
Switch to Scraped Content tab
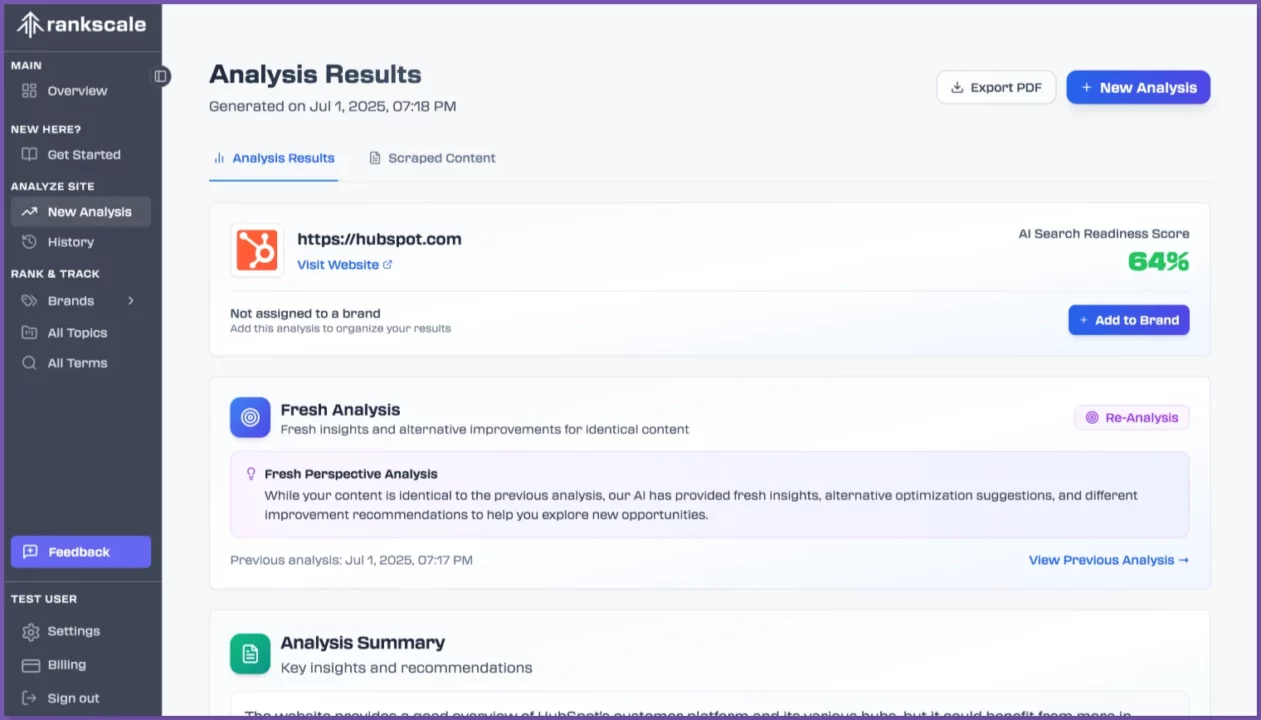pyautogui.click(x=432, y=158)
